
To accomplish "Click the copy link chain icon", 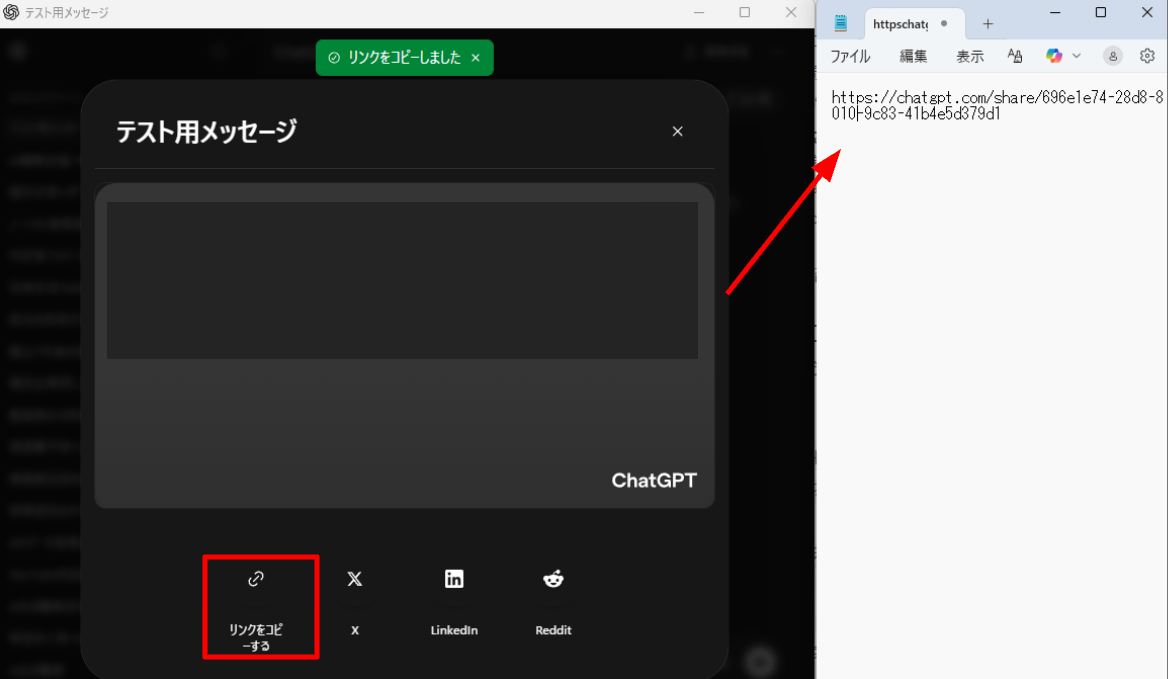I will (x=256, y=579).
